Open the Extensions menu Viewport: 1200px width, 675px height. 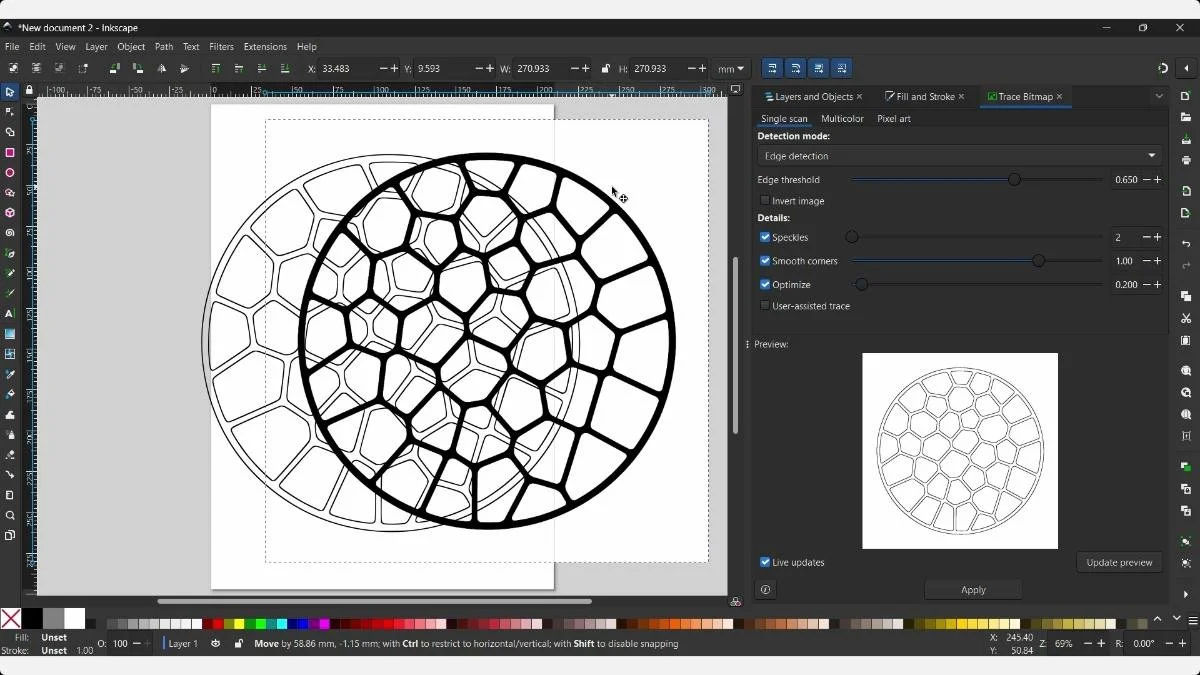coord(265,47)
